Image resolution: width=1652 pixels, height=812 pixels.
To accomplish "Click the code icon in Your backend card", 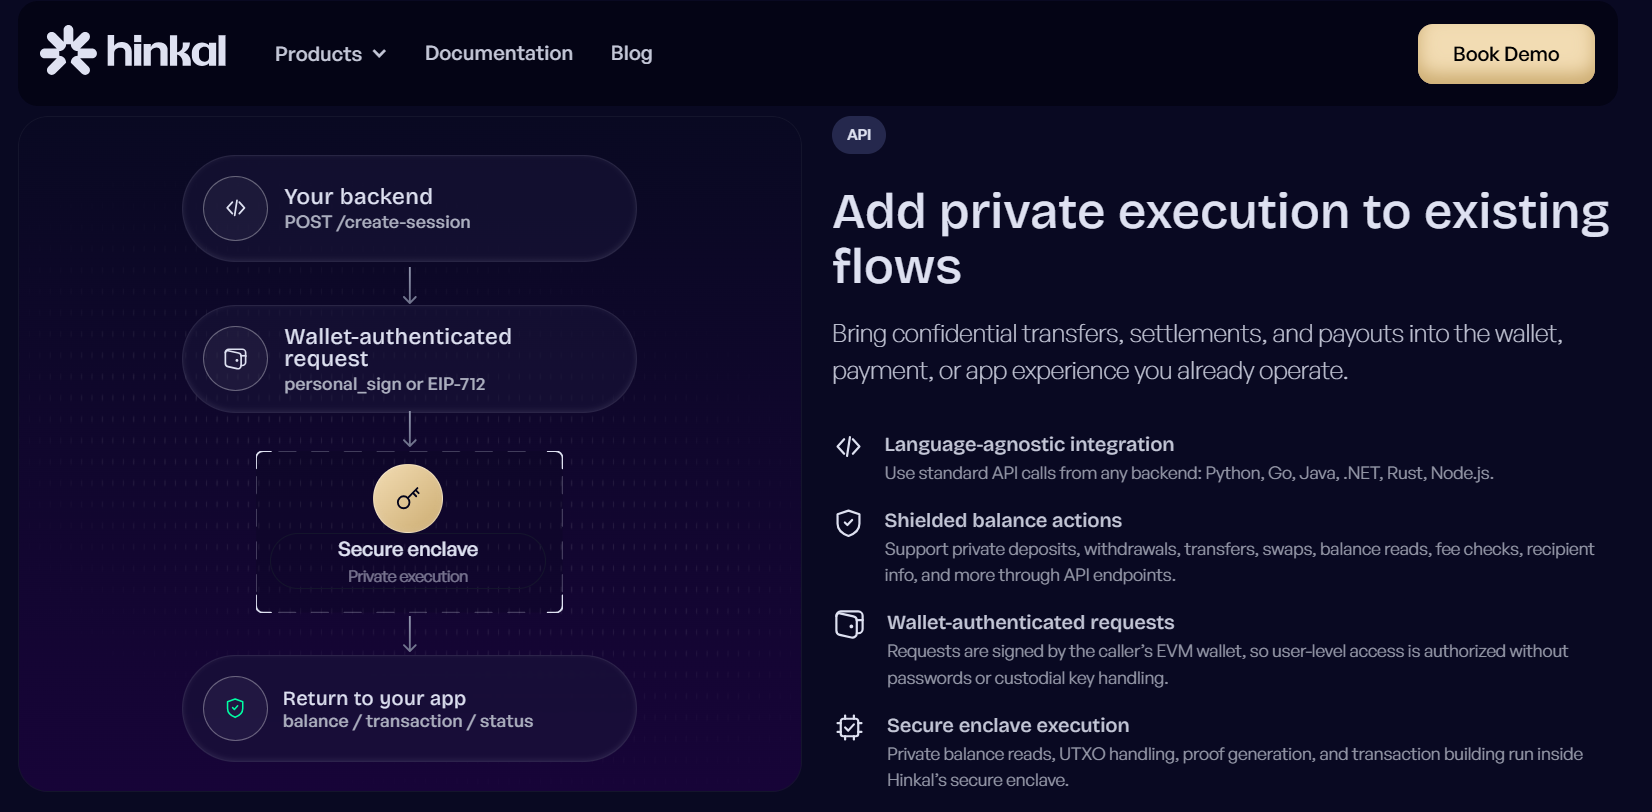I will coord(235,208).
